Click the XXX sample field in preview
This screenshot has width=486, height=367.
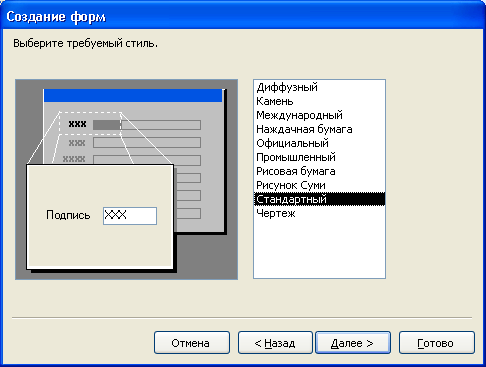pos(130,216)
